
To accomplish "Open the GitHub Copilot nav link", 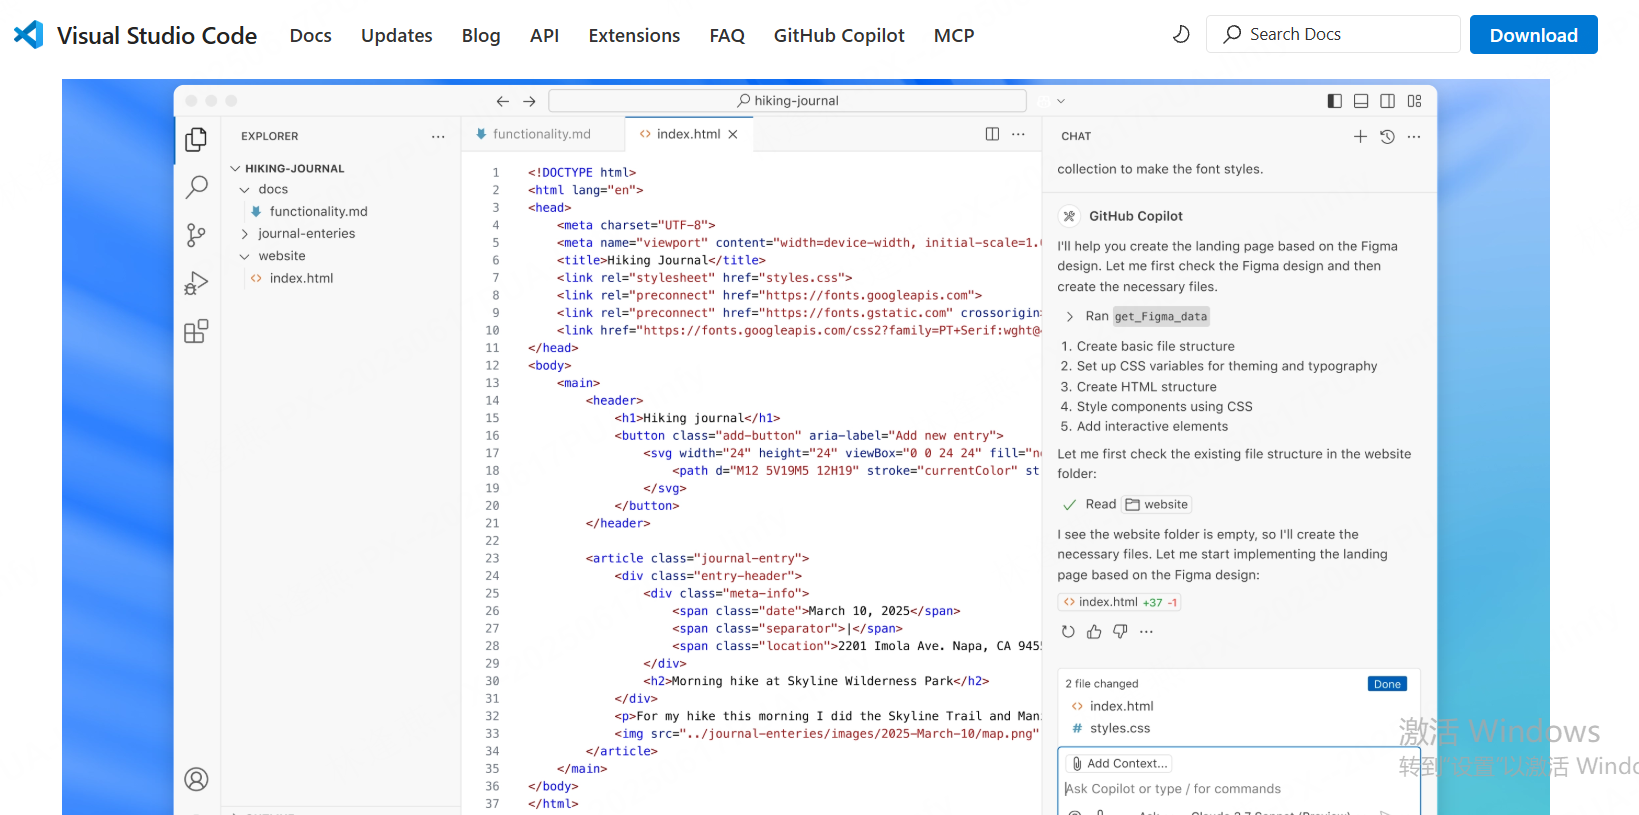I will pos(839,35).
